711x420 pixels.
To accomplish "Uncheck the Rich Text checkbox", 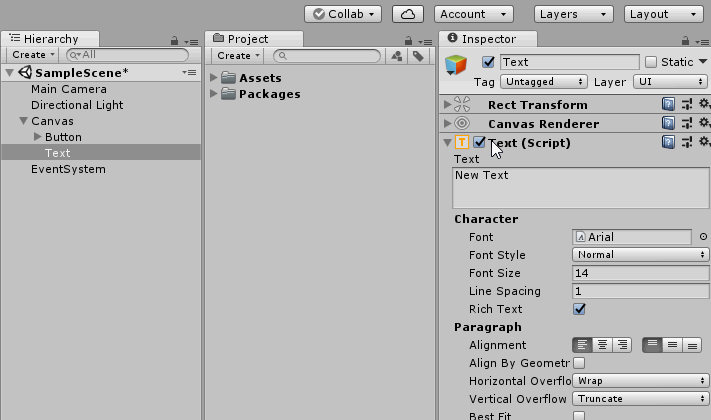I will [x=579, y=309].
